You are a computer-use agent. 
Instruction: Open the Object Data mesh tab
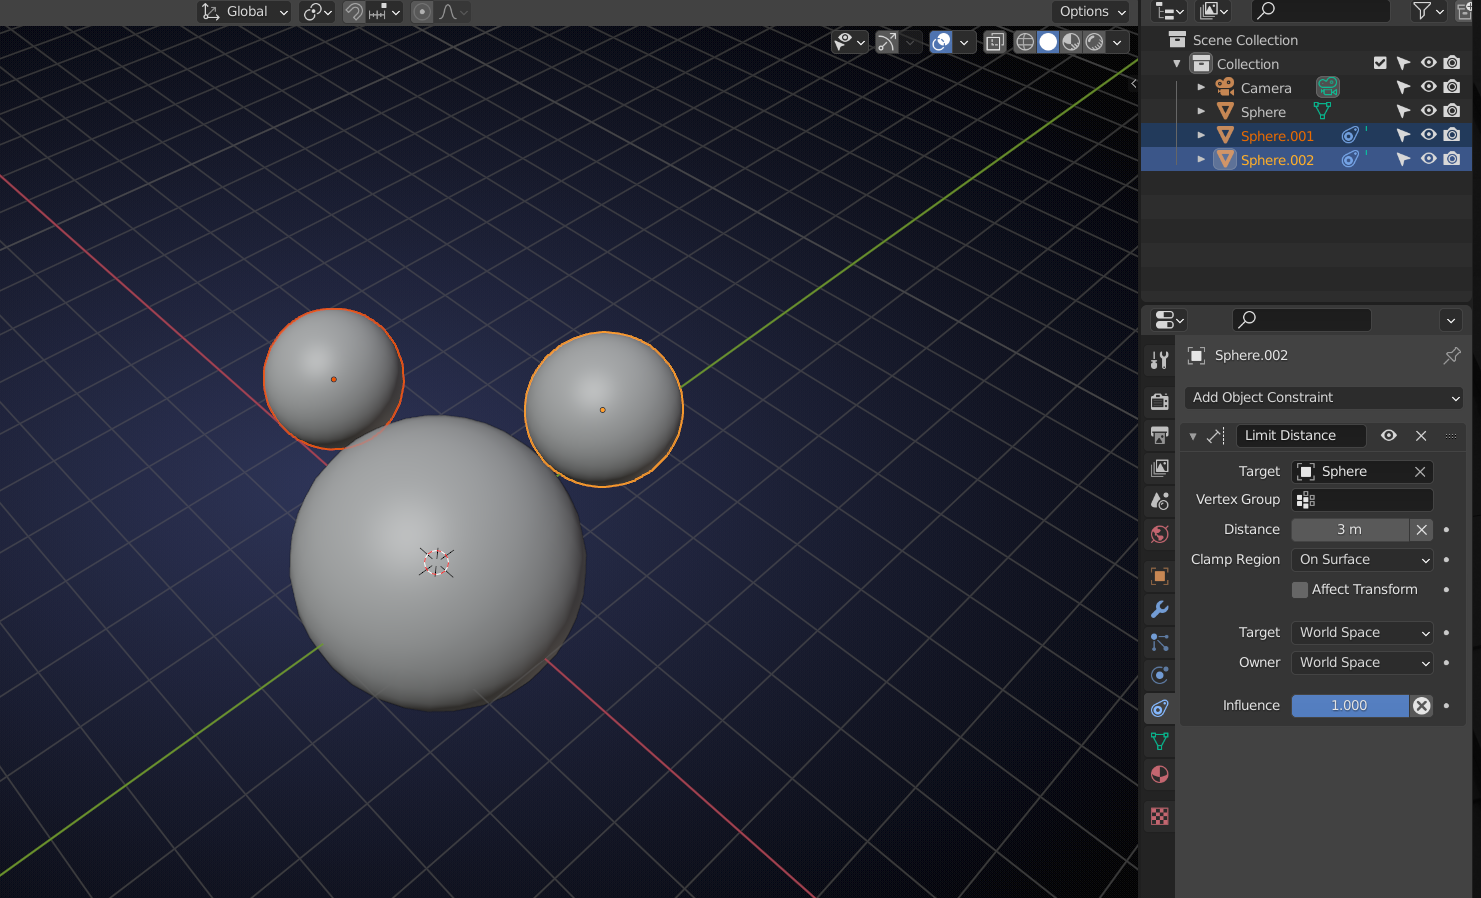1159,741
